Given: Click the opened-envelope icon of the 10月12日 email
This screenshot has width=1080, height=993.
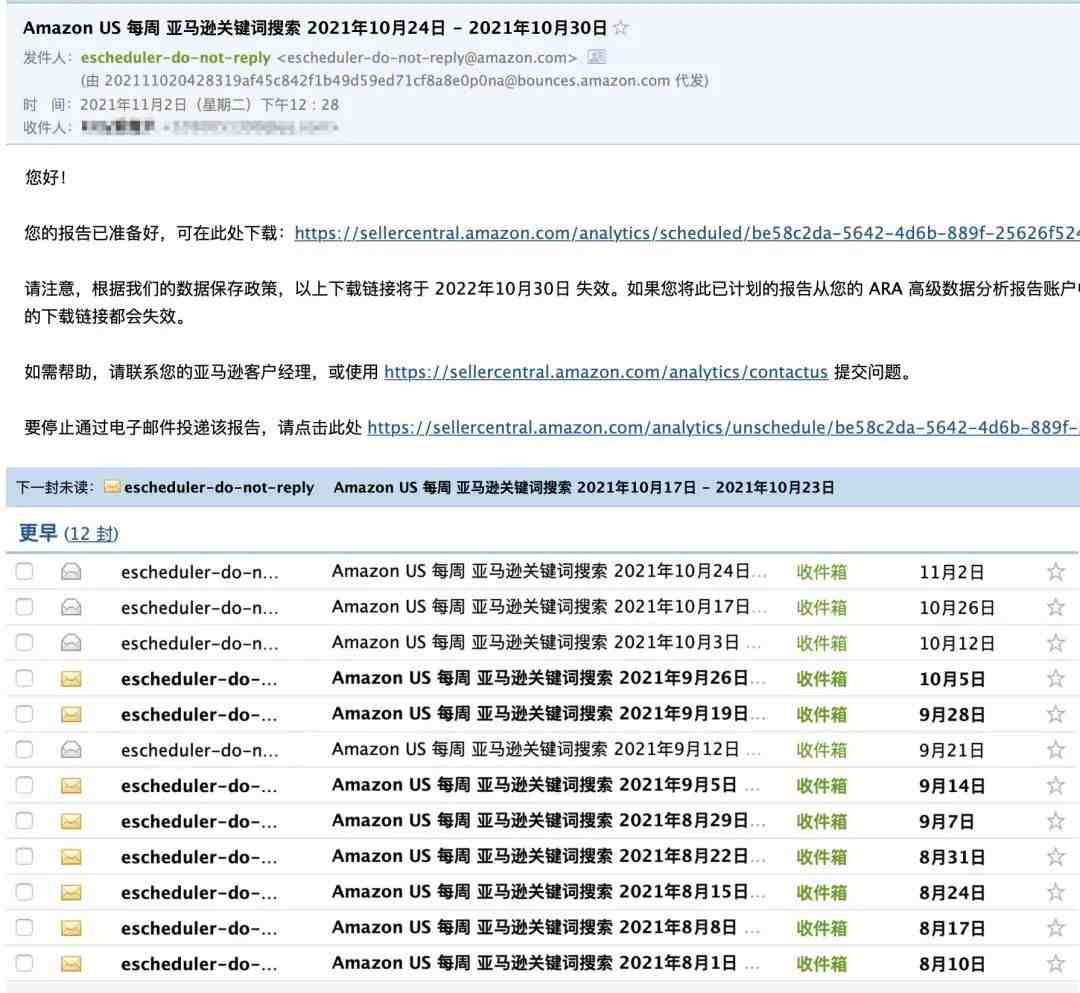Looking at the screenshot, I should [71, 643].
